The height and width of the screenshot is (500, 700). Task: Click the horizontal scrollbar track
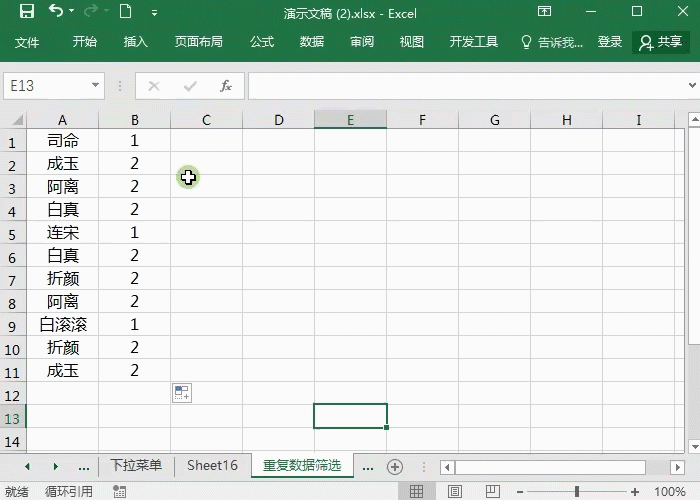[658, 467]
